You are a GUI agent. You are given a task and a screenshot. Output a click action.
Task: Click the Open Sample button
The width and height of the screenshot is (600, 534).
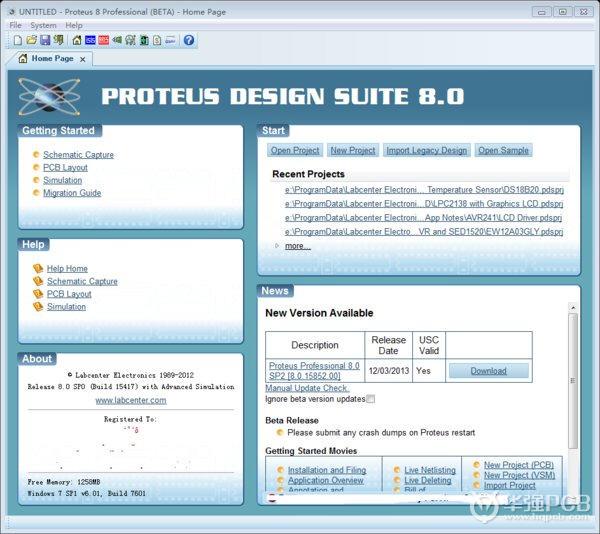coord(503,151)
